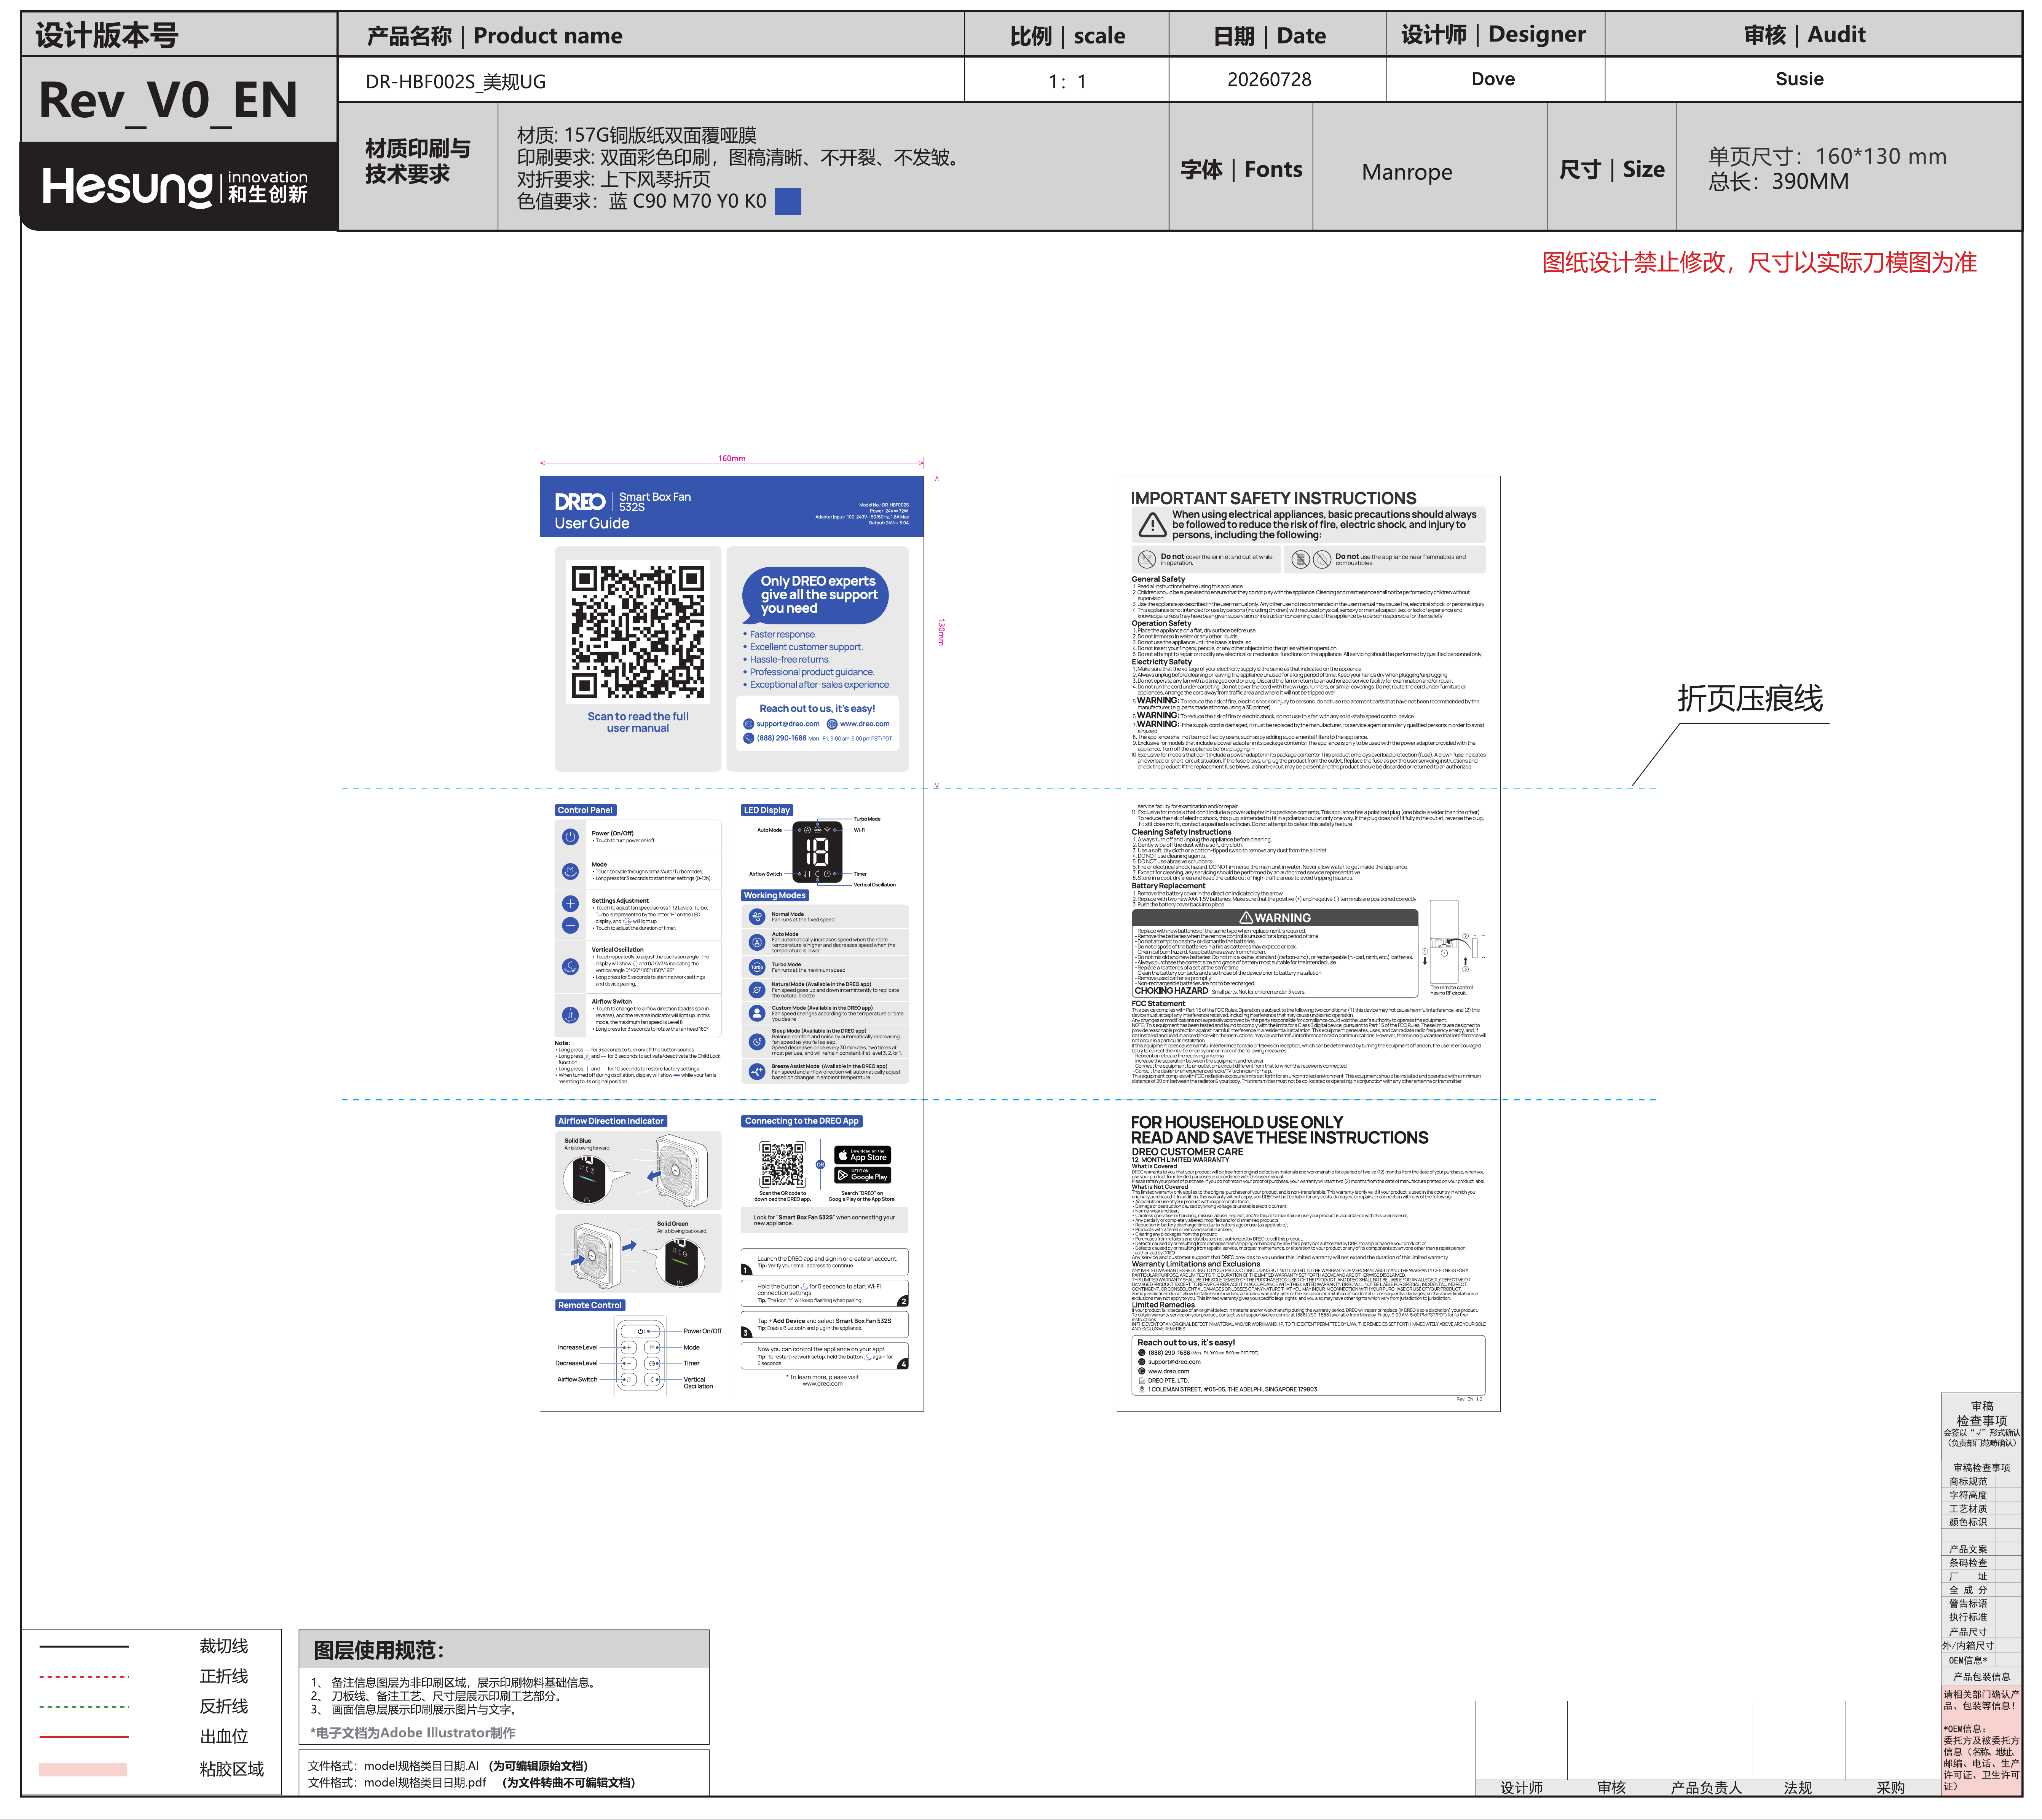Click the large QR code above "Scan to read"

coord(638,632)
